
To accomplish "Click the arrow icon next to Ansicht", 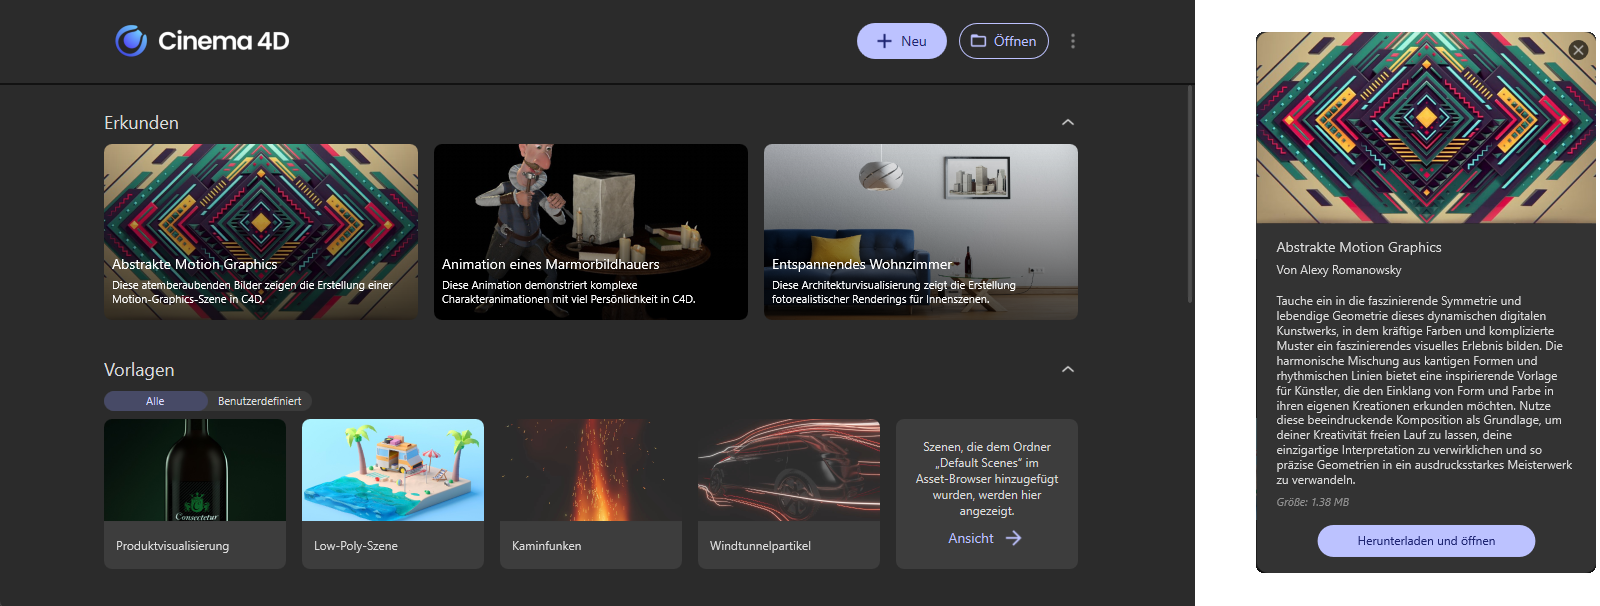I will (x=1014, y=538).
